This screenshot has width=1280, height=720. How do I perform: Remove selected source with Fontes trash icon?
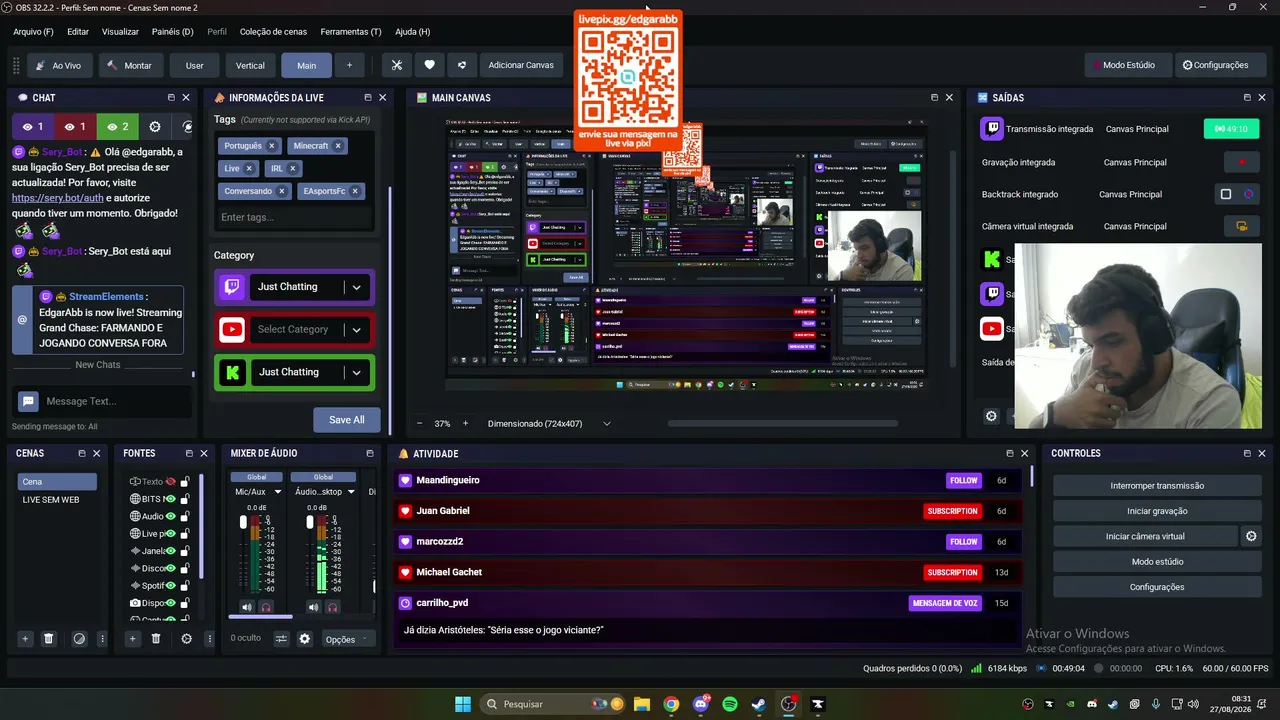pos(156,638)
